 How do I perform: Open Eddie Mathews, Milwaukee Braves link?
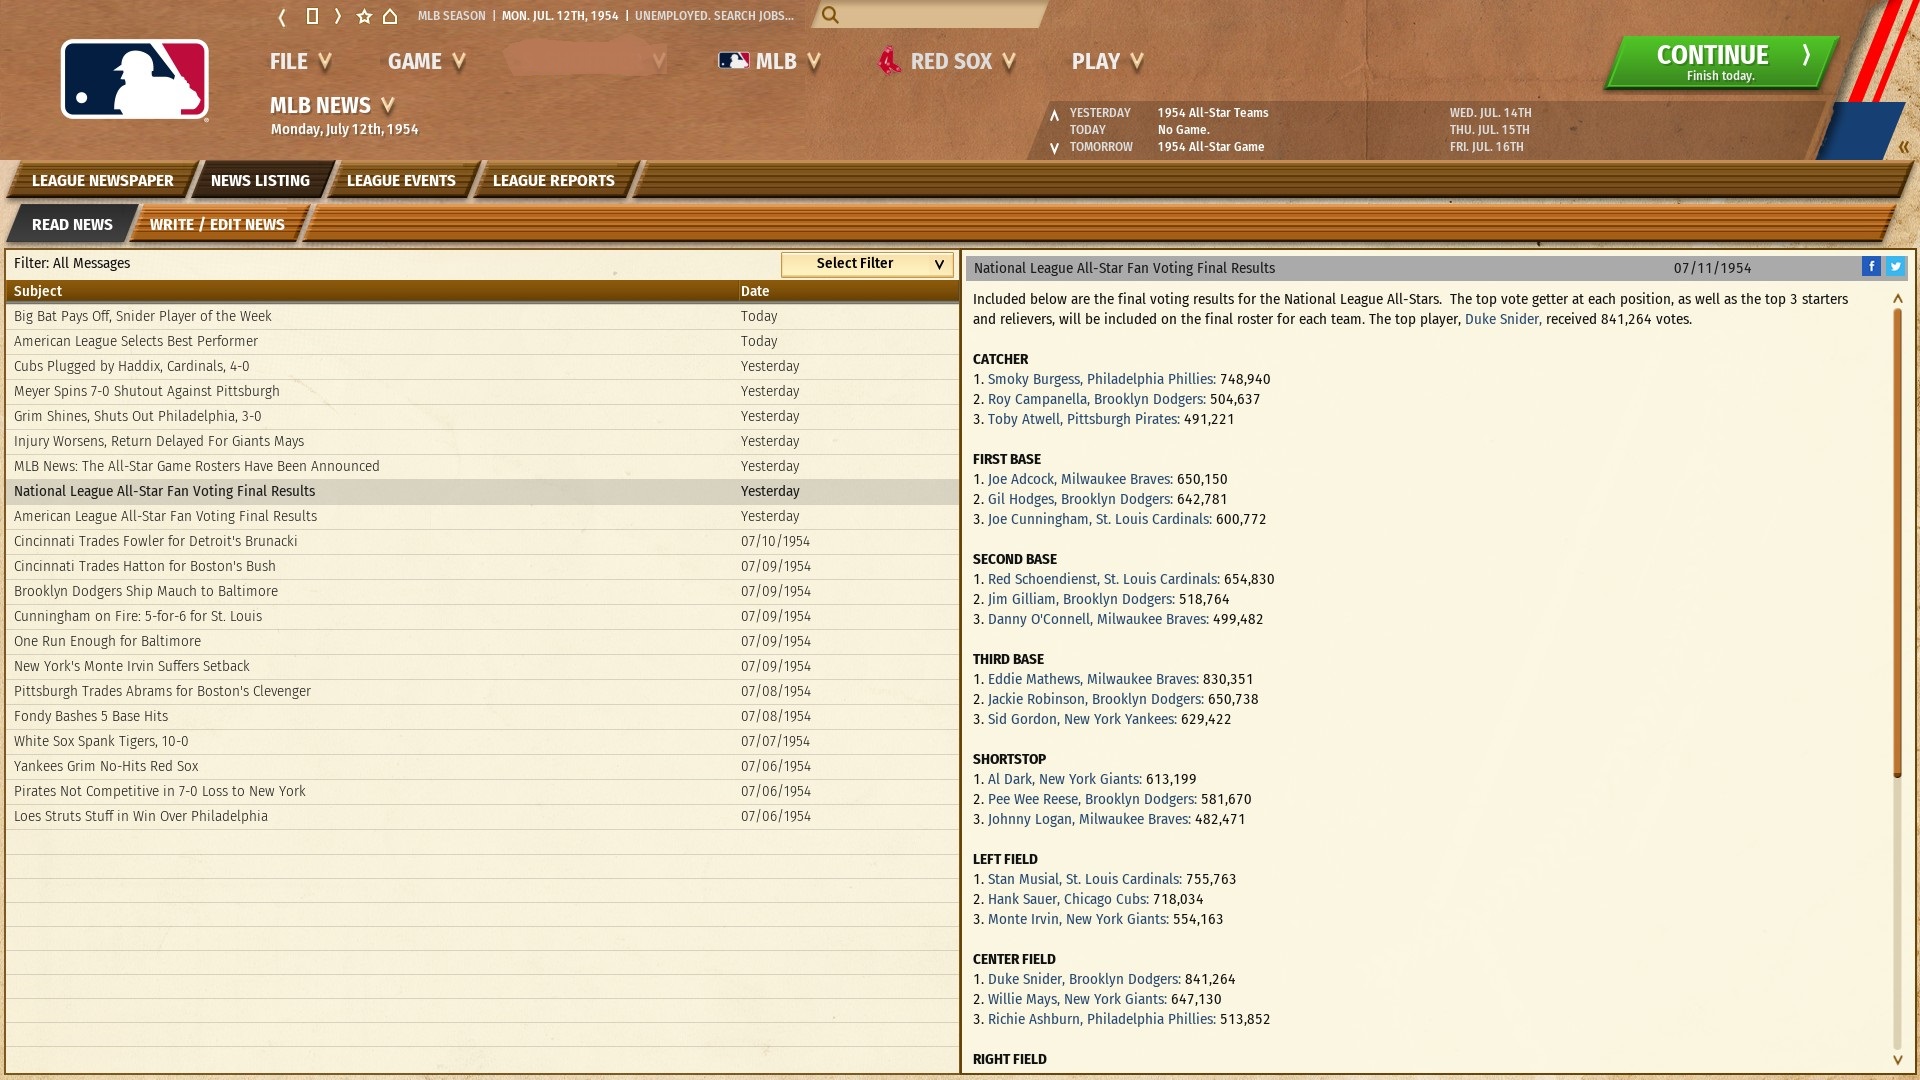pos(1092,679)
